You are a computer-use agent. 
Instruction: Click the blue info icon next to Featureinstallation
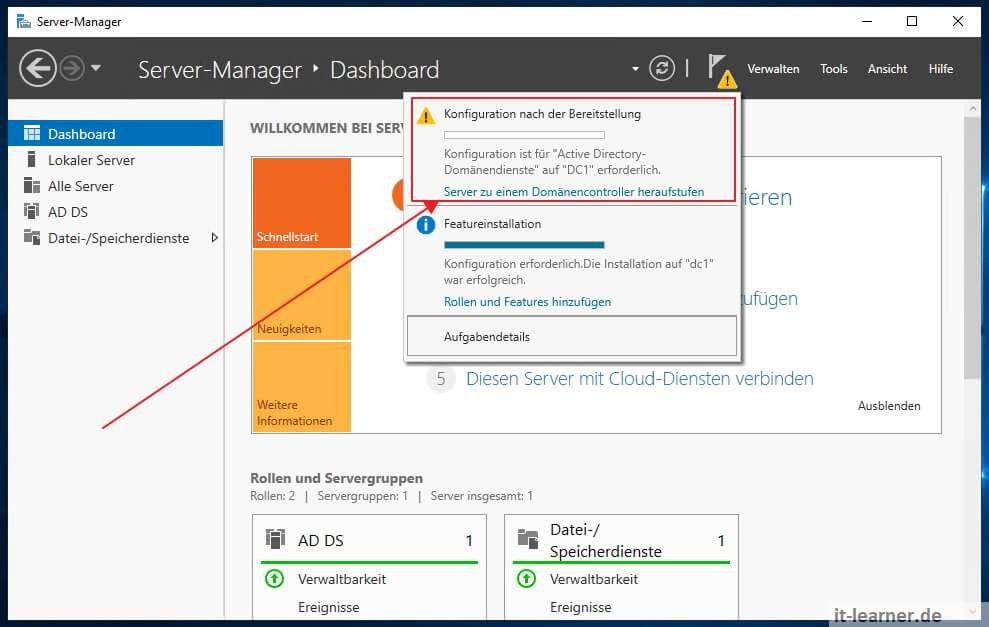point(425,224)
